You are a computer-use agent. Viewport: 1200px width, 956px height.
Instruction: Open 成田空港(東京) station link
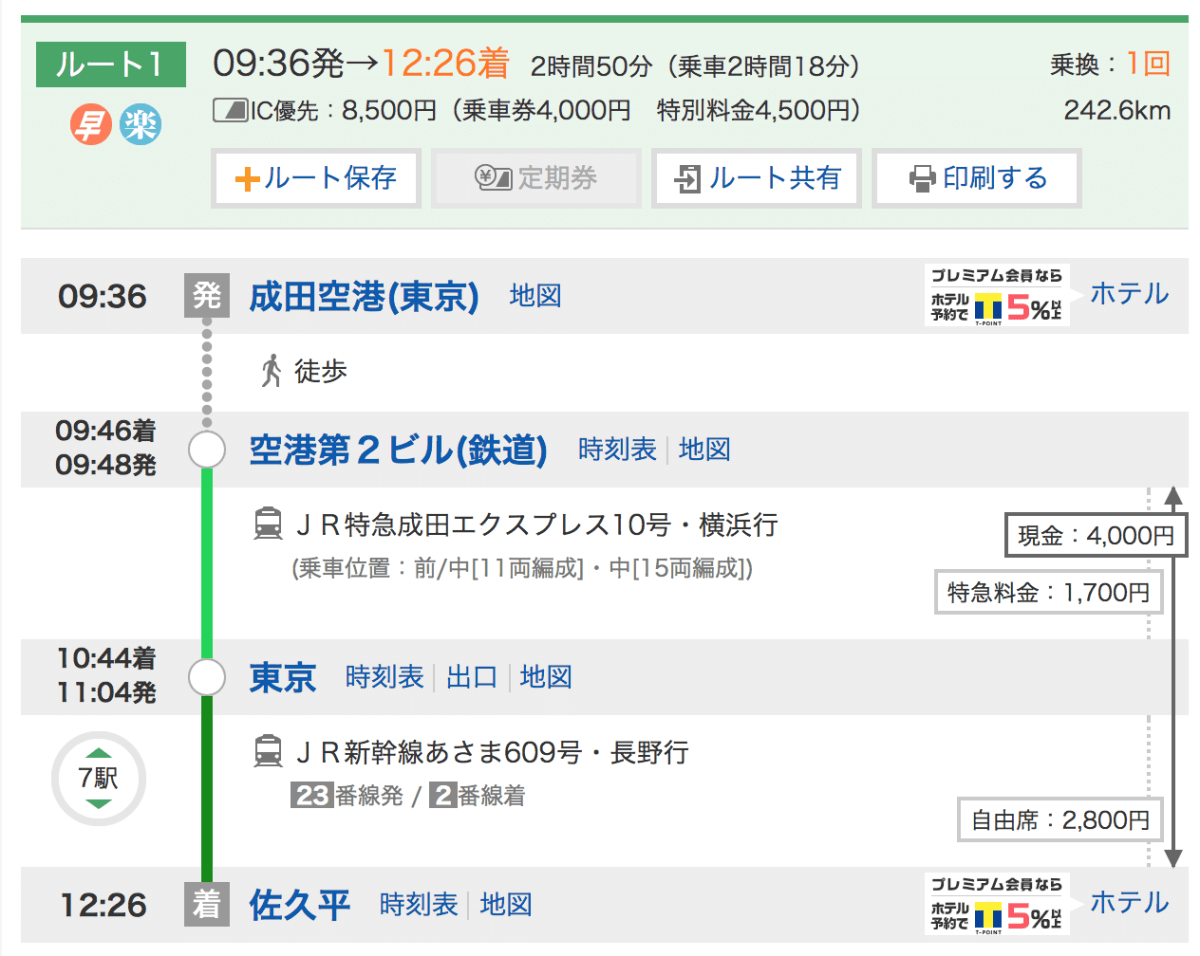364,297
